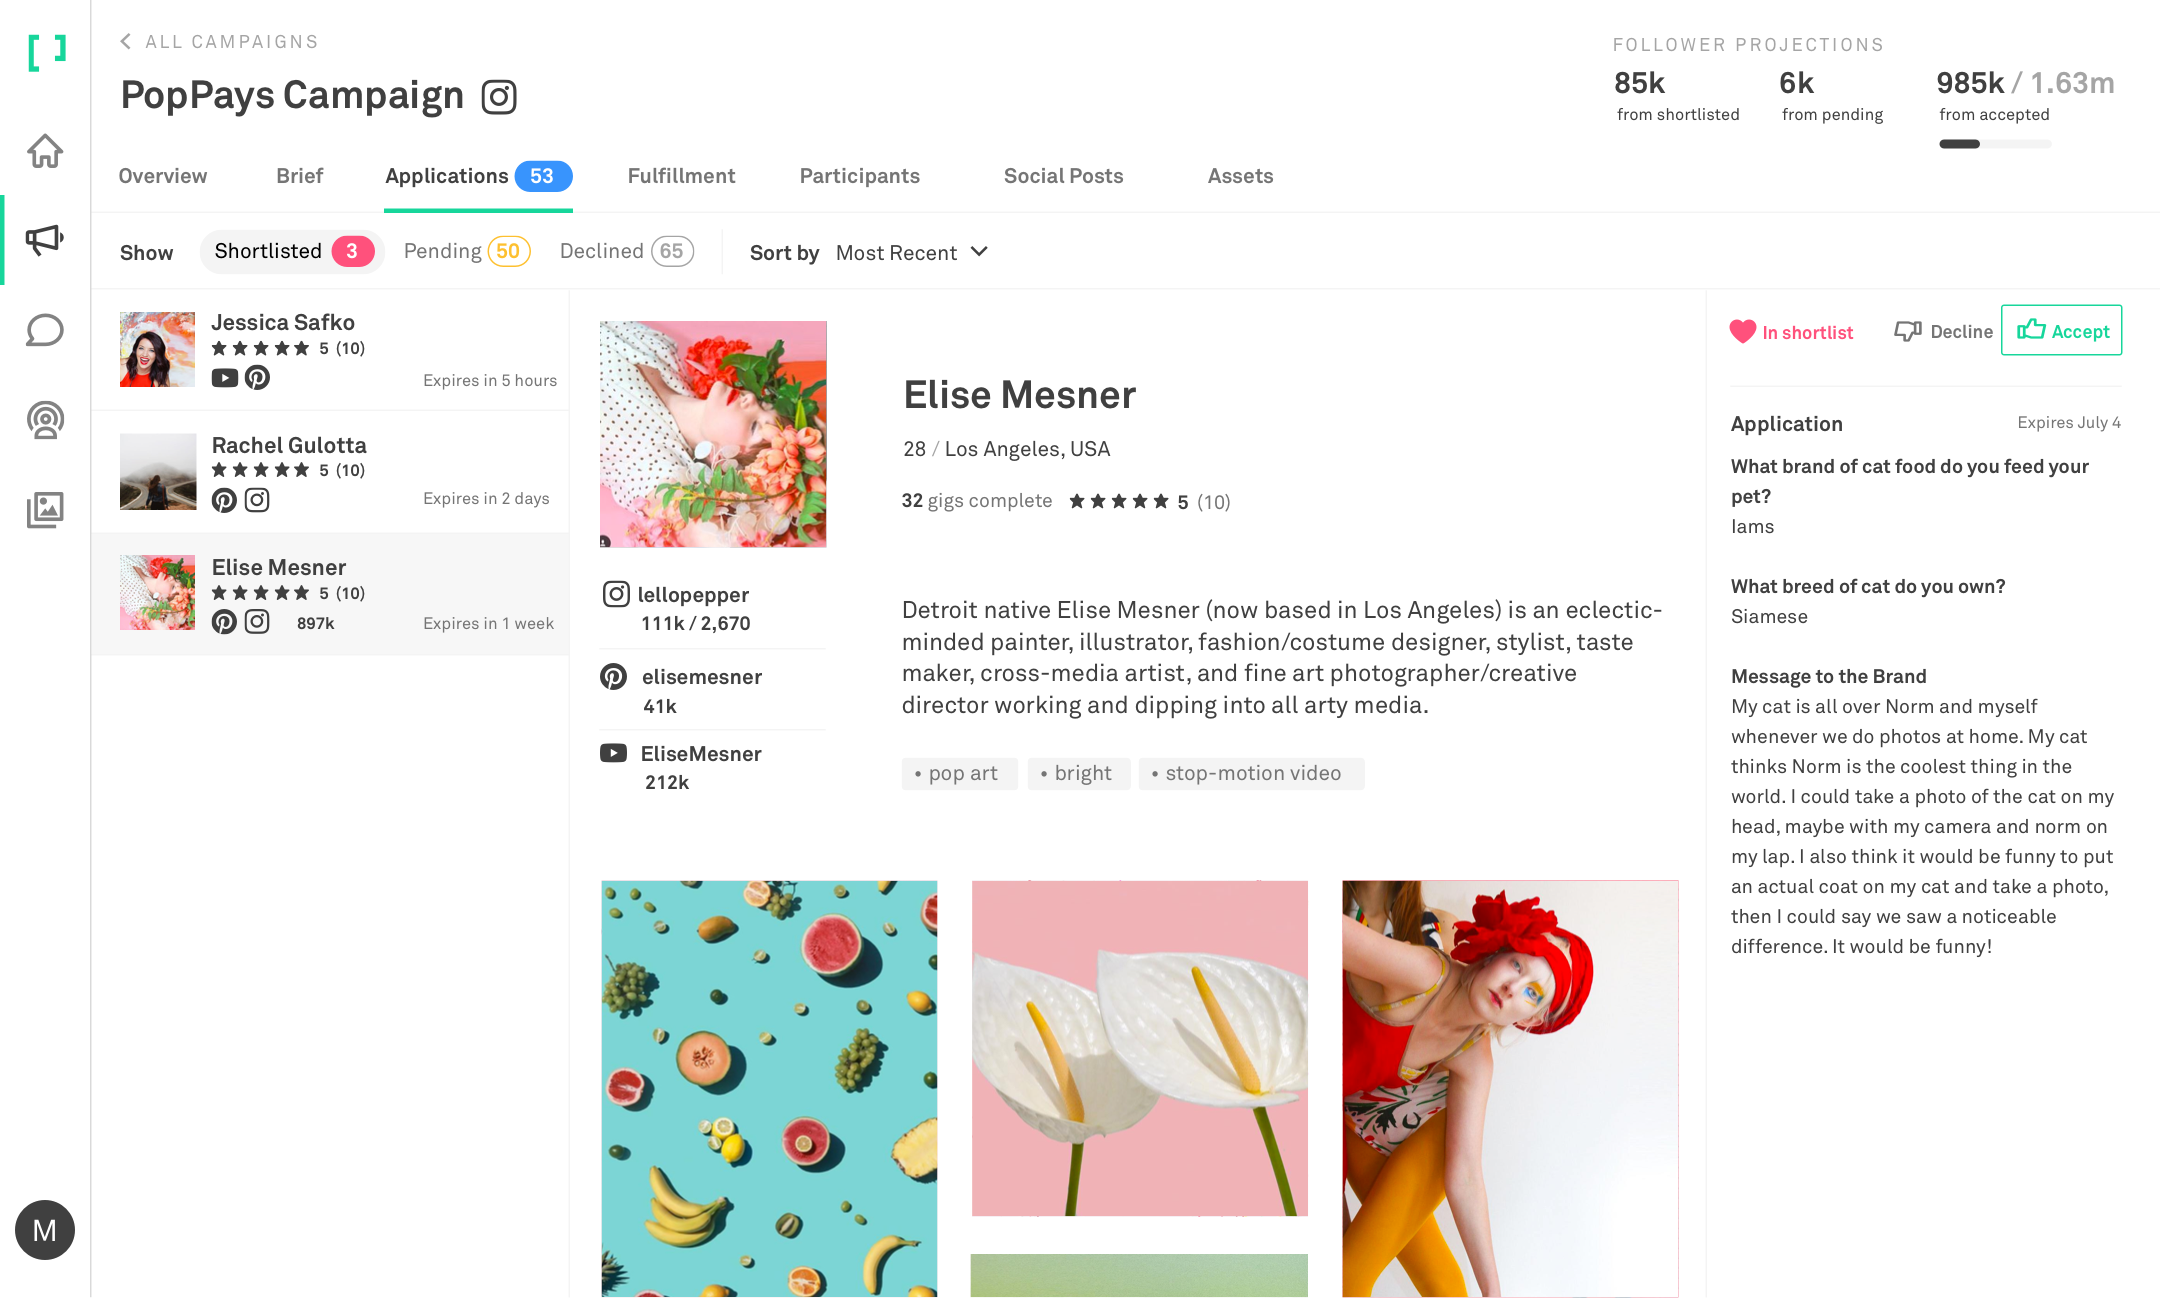This screenshot has height=1298, width=2160.
Task: Click the Instagram icon beside campaign title
Action: [x=499, y=97]
